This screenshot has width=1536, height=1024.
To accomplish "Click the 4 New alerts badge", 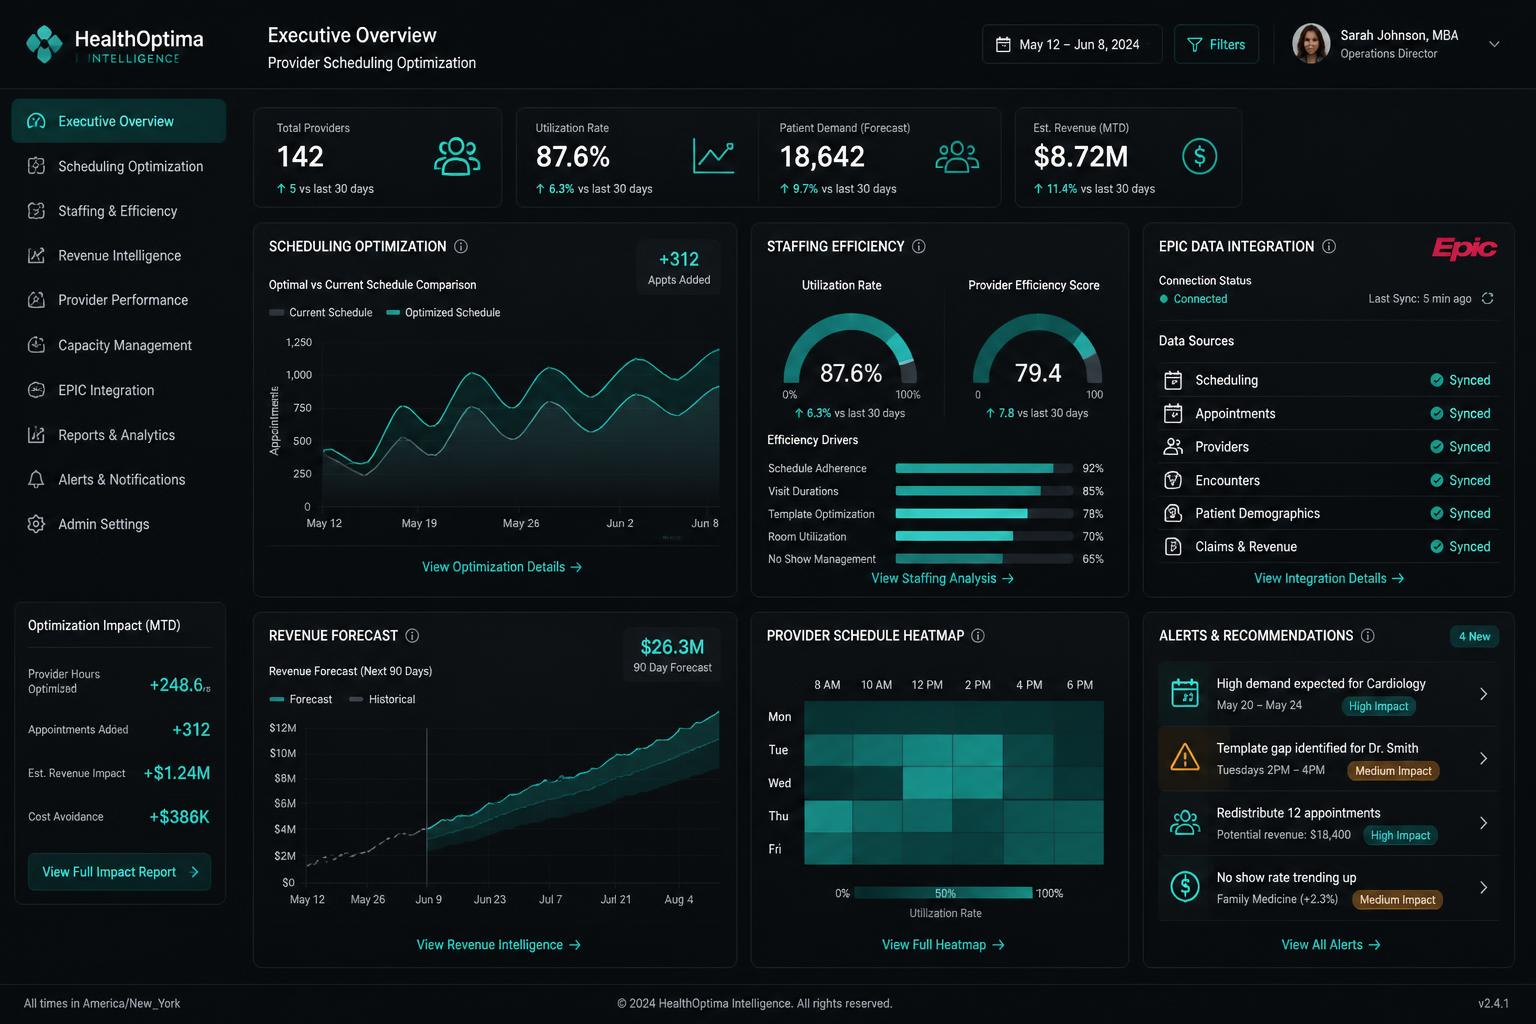I will [1474, 636].
